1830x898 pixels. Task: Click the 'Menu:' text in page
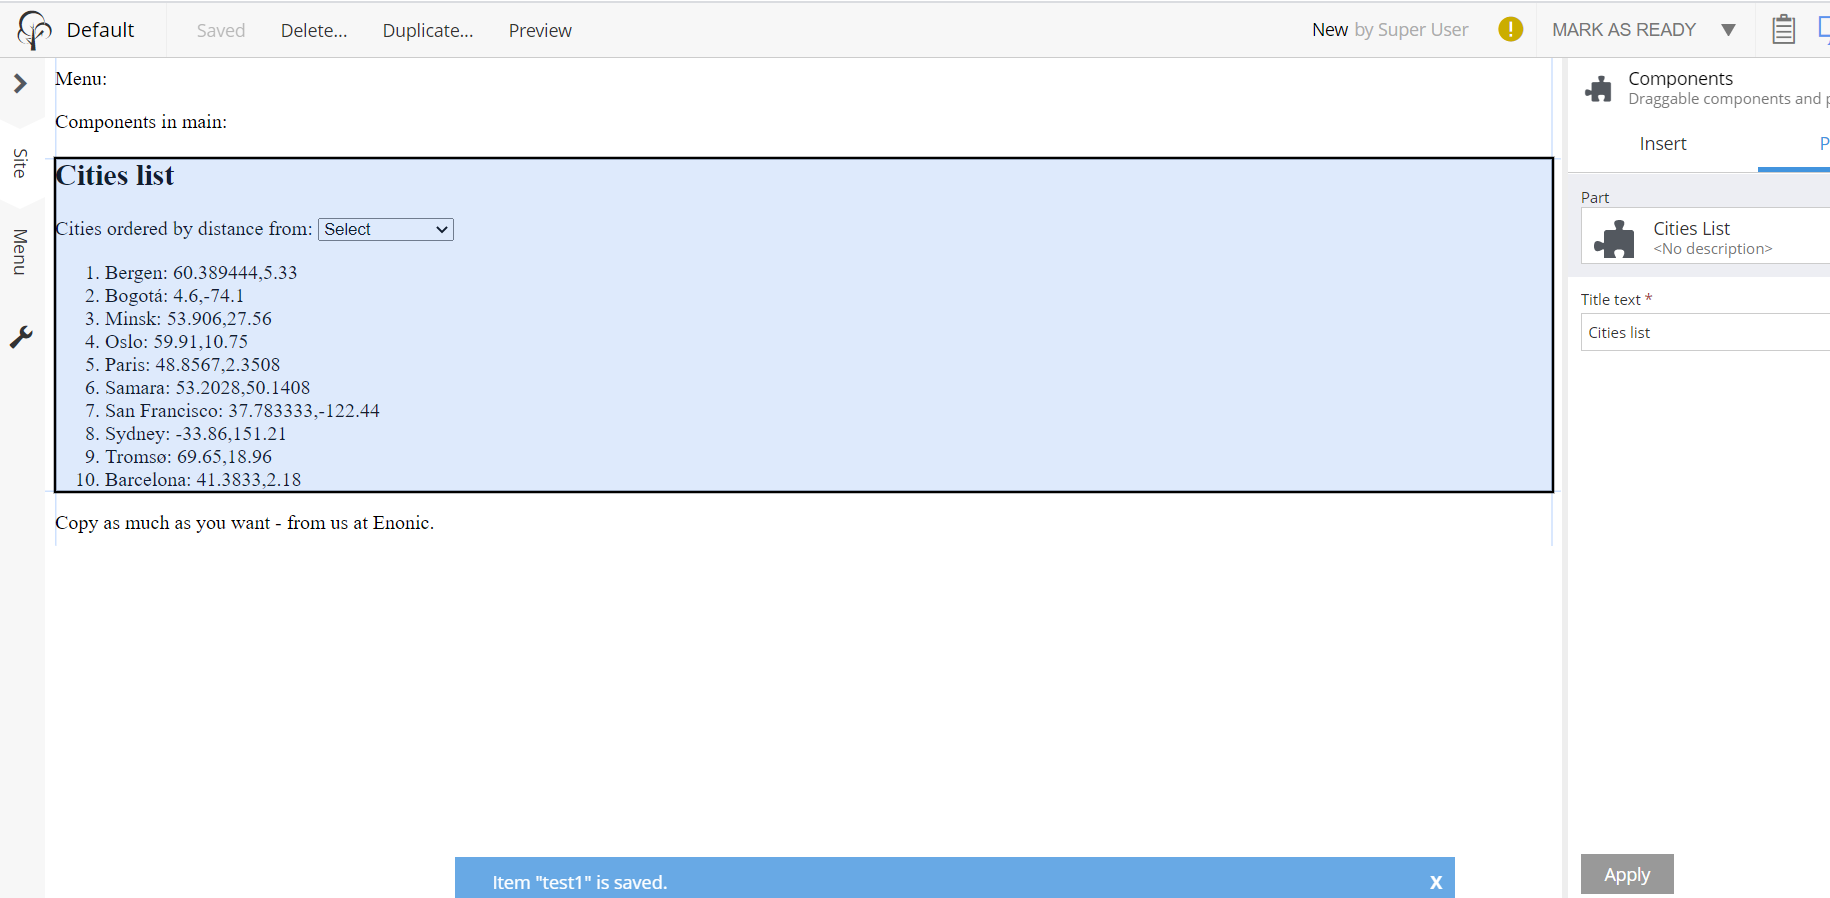(81, 79)
